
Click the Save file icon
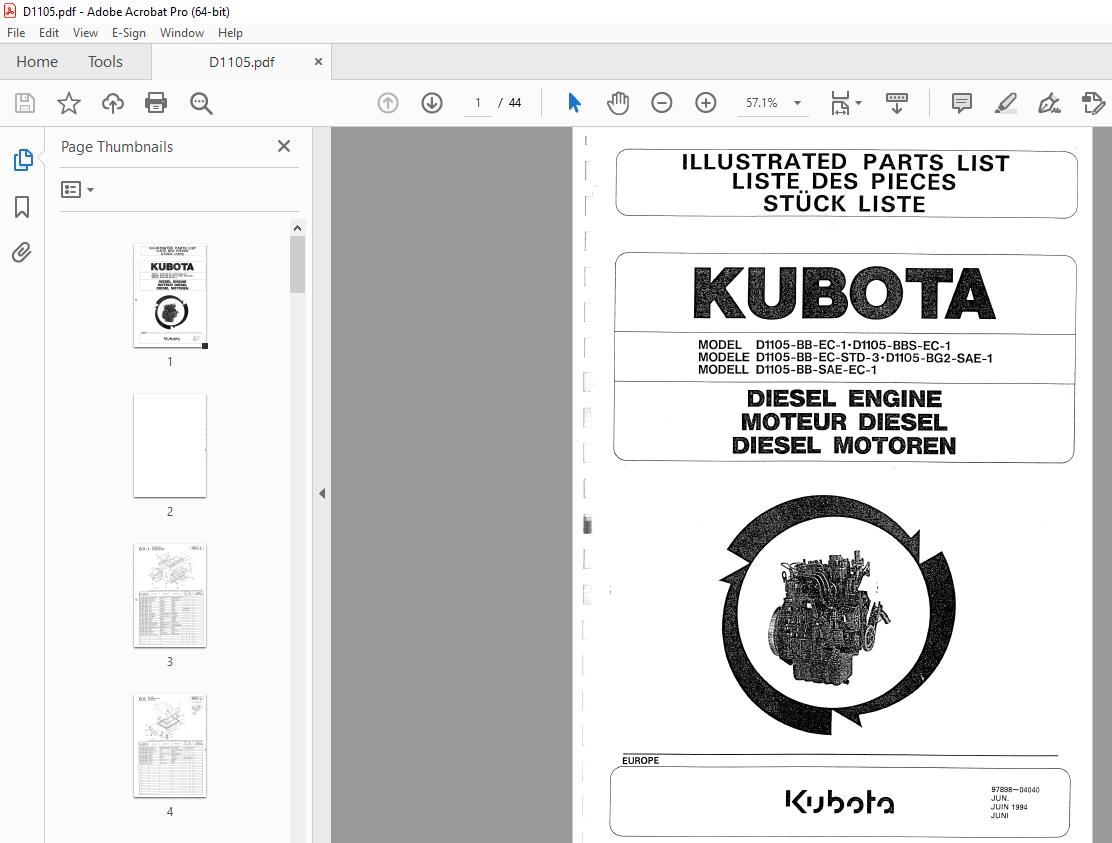click(25, 104)
